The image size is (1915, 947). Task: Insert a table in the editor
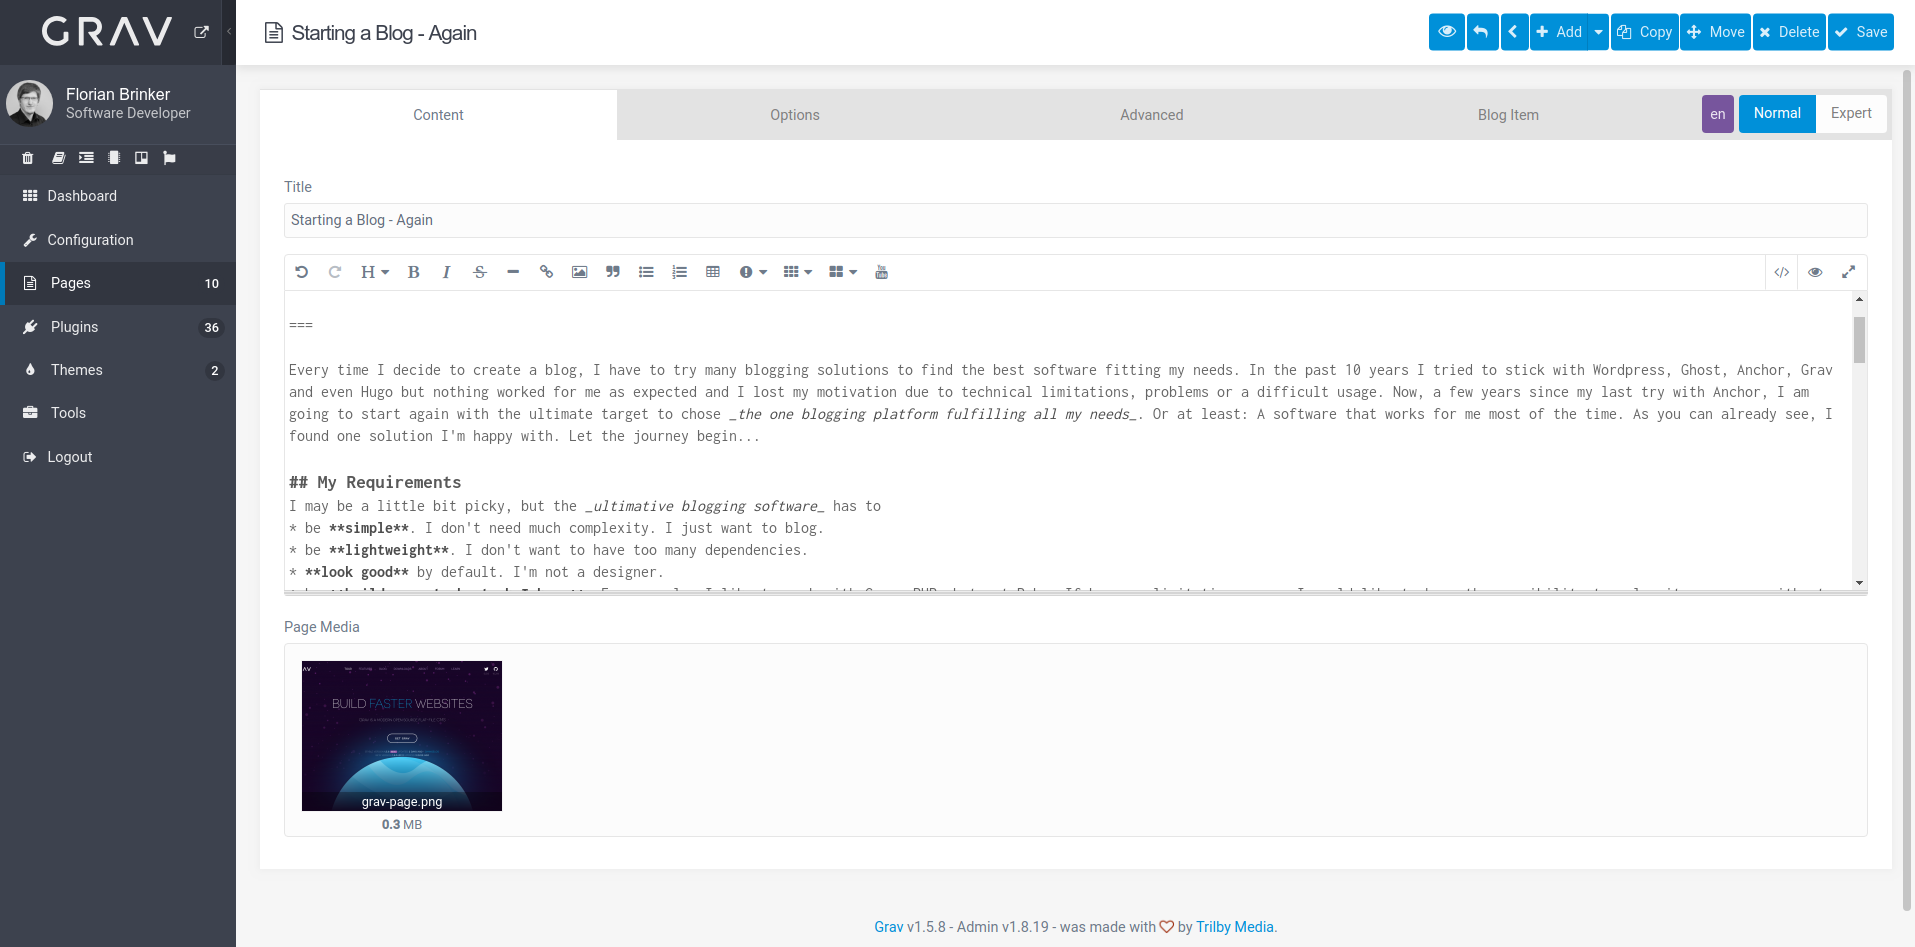pyautogui.click(x=713, y=272)
